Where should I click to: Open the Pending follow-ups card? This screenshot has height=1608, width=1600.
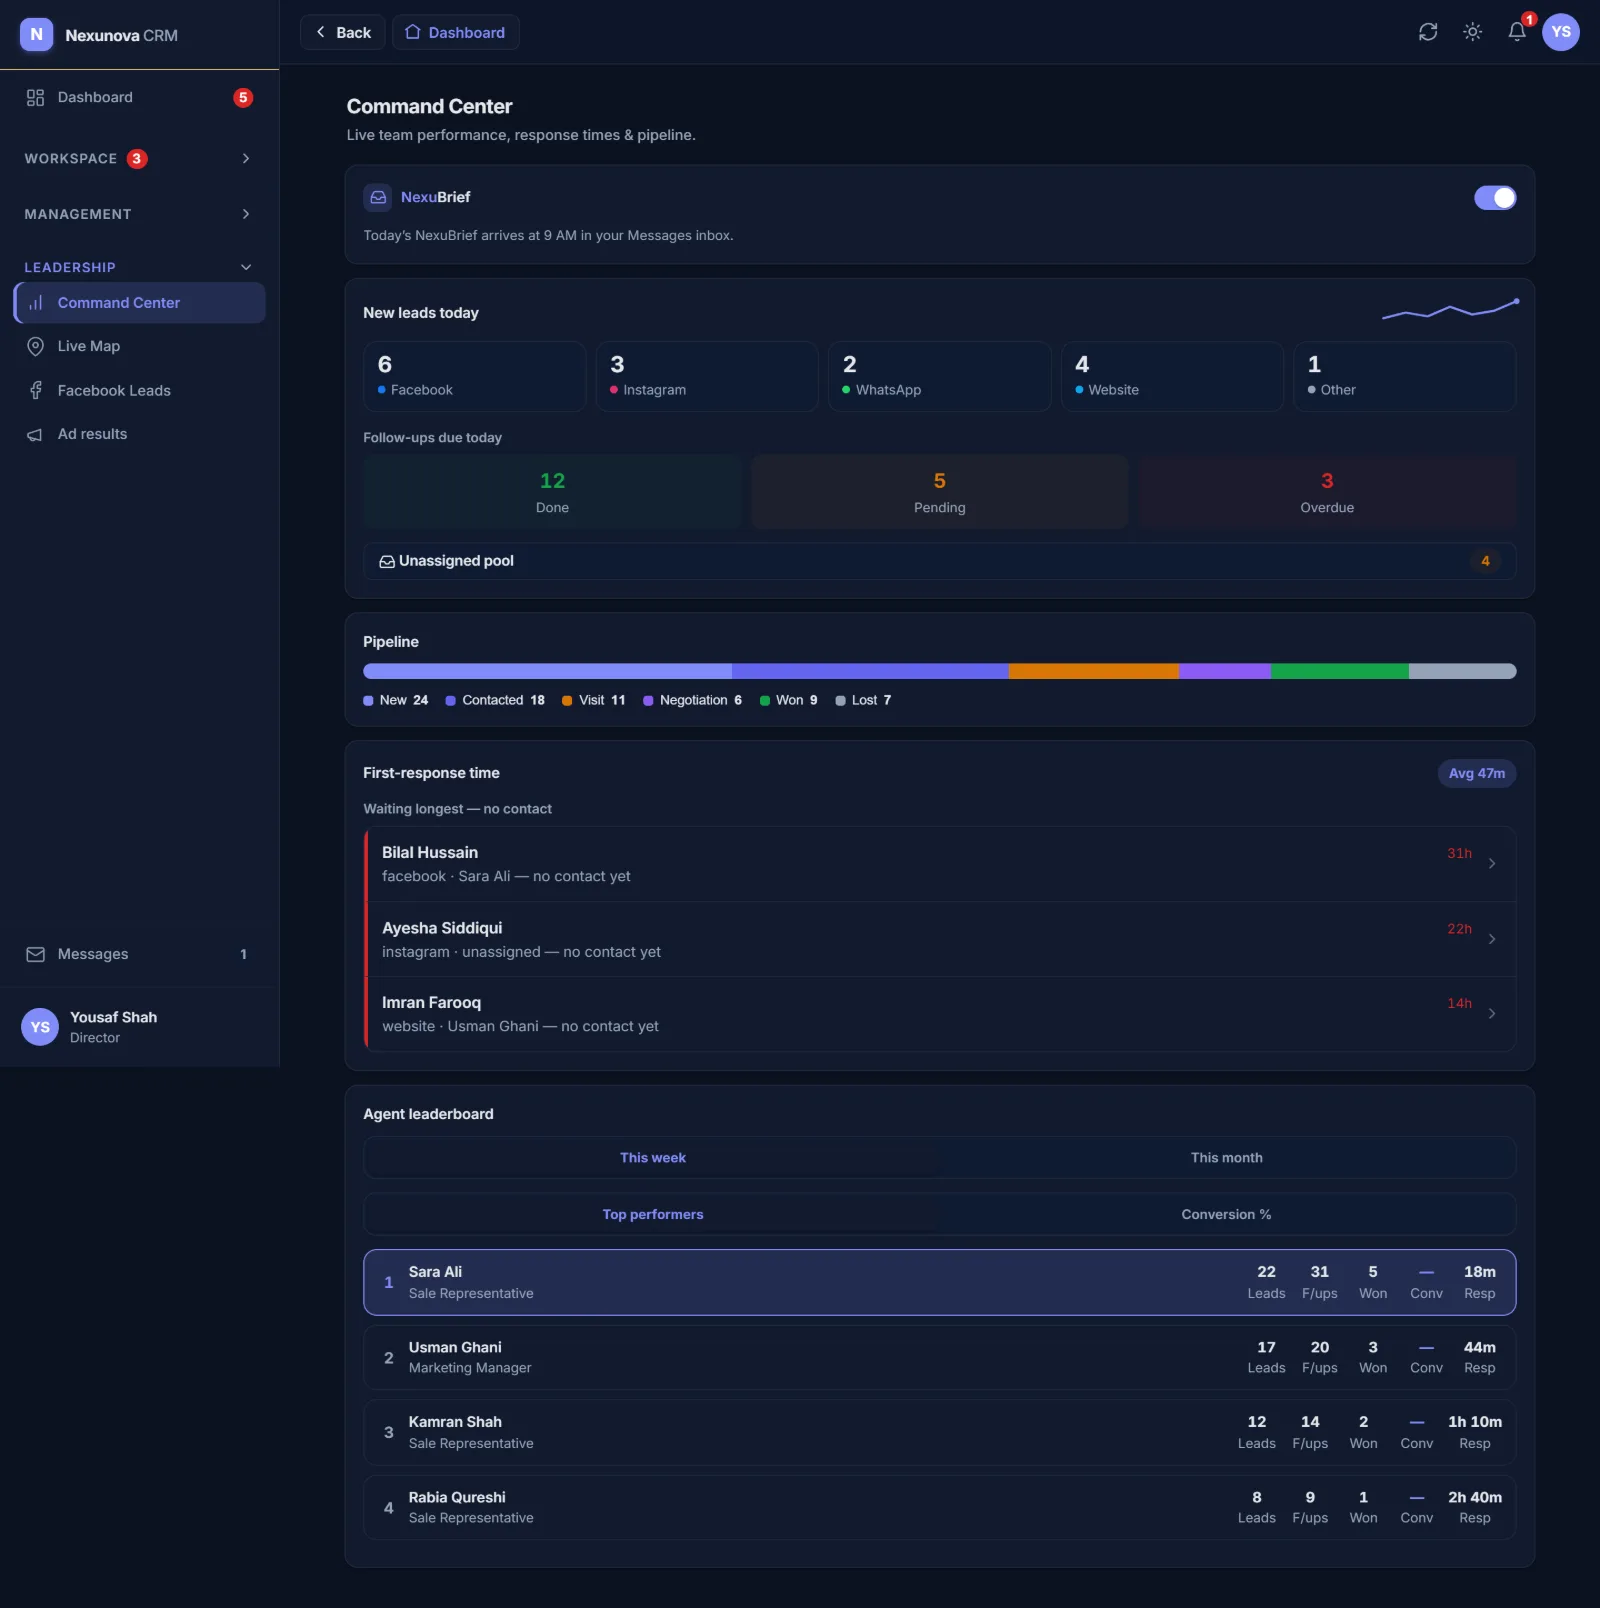tap(939, 492)
